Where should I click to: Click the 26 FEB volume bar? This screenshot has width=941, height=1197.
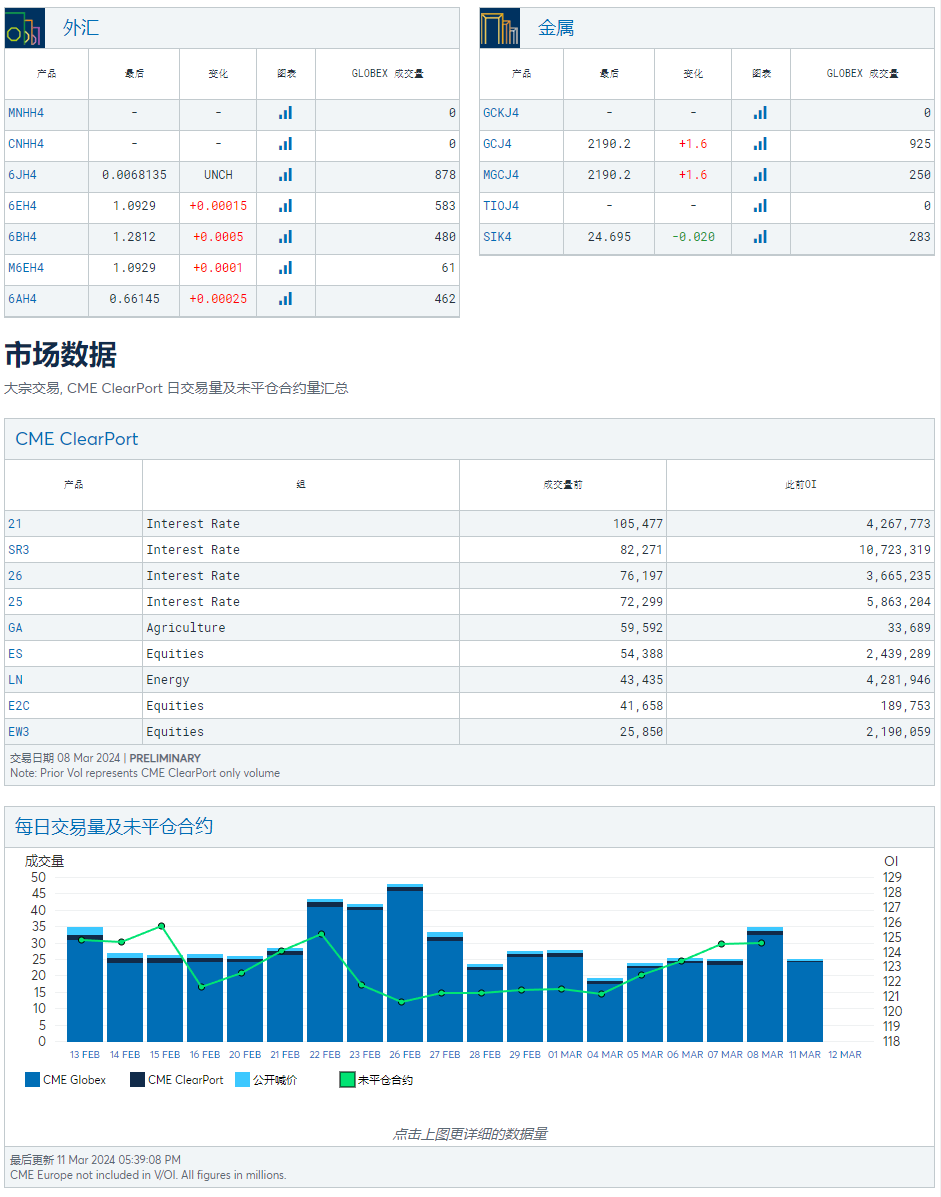point(404,963)
